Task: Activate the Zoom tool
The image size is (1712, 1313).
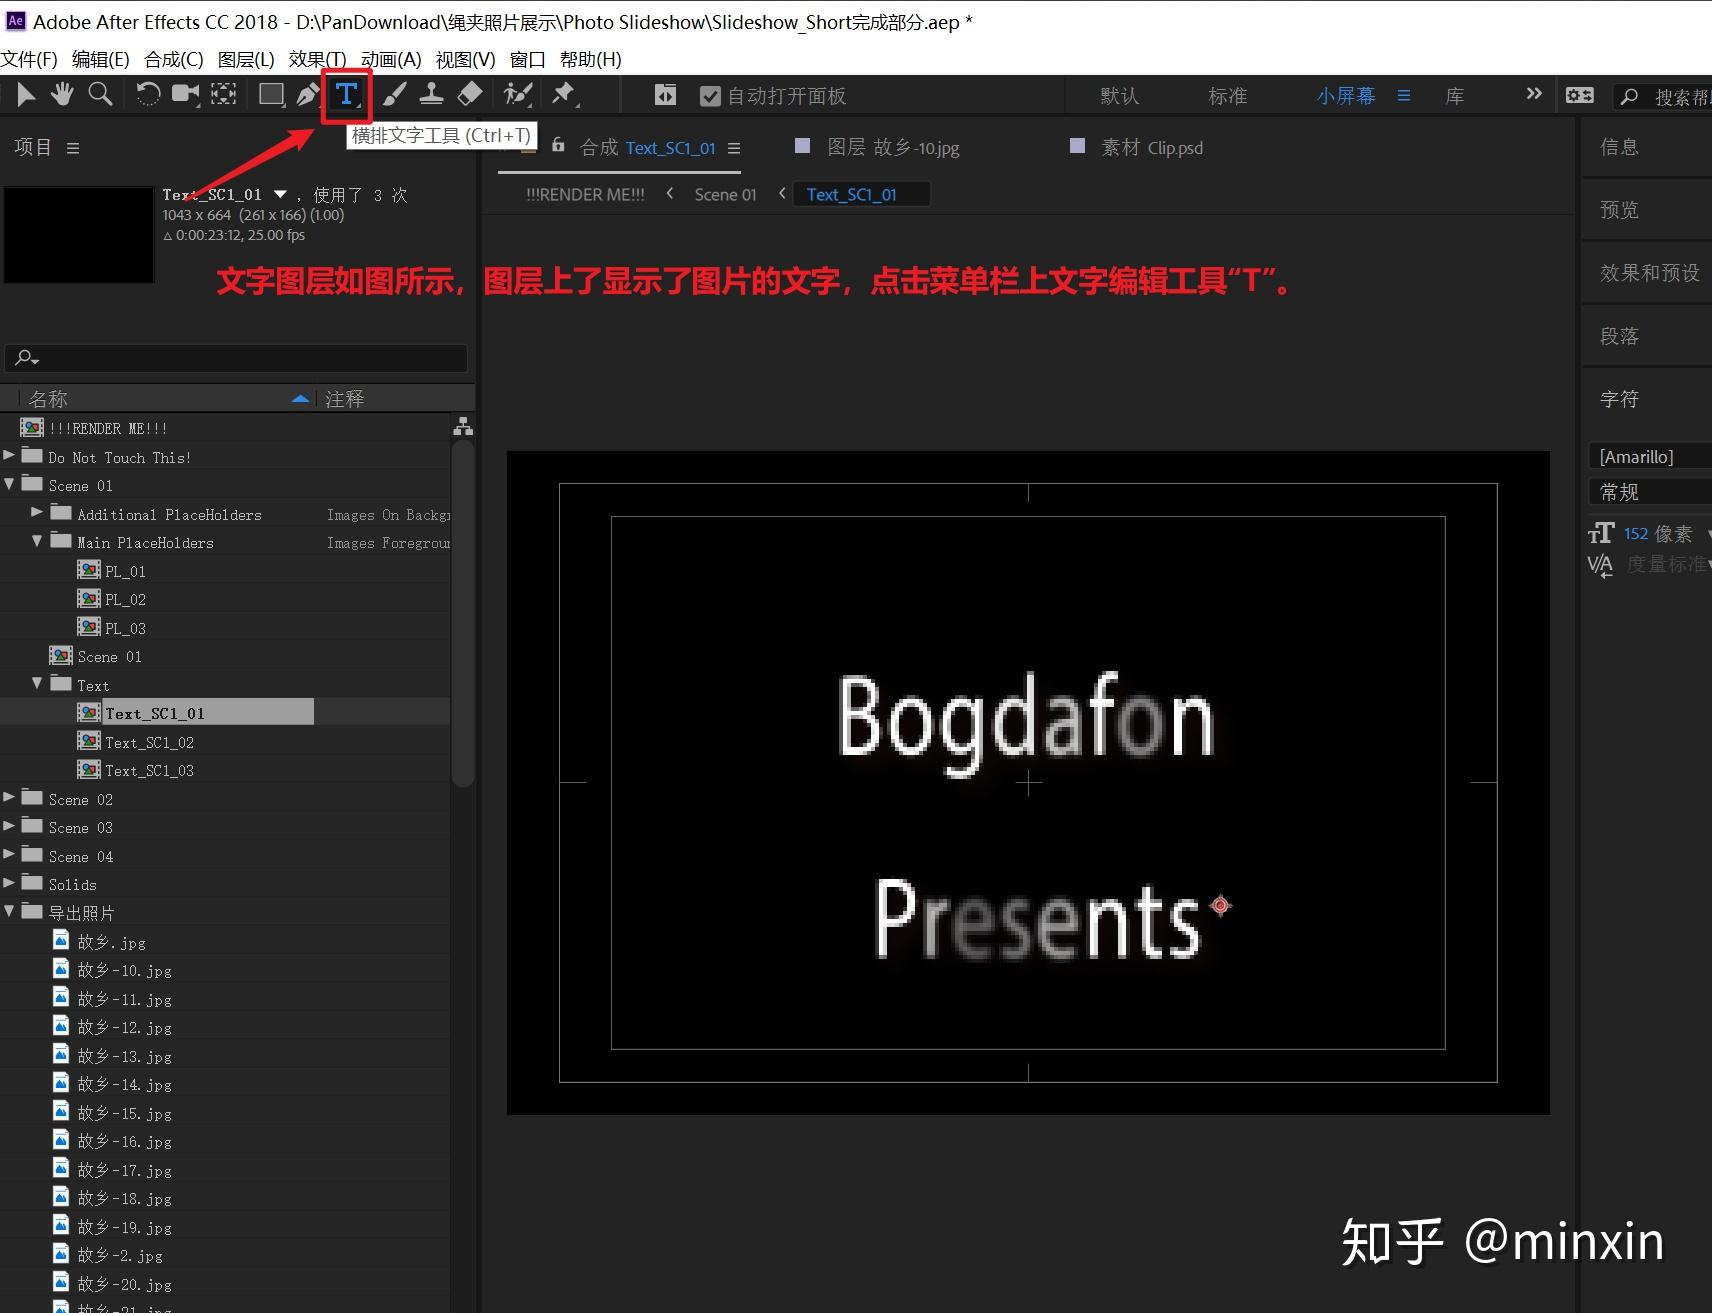Action: 100,94
